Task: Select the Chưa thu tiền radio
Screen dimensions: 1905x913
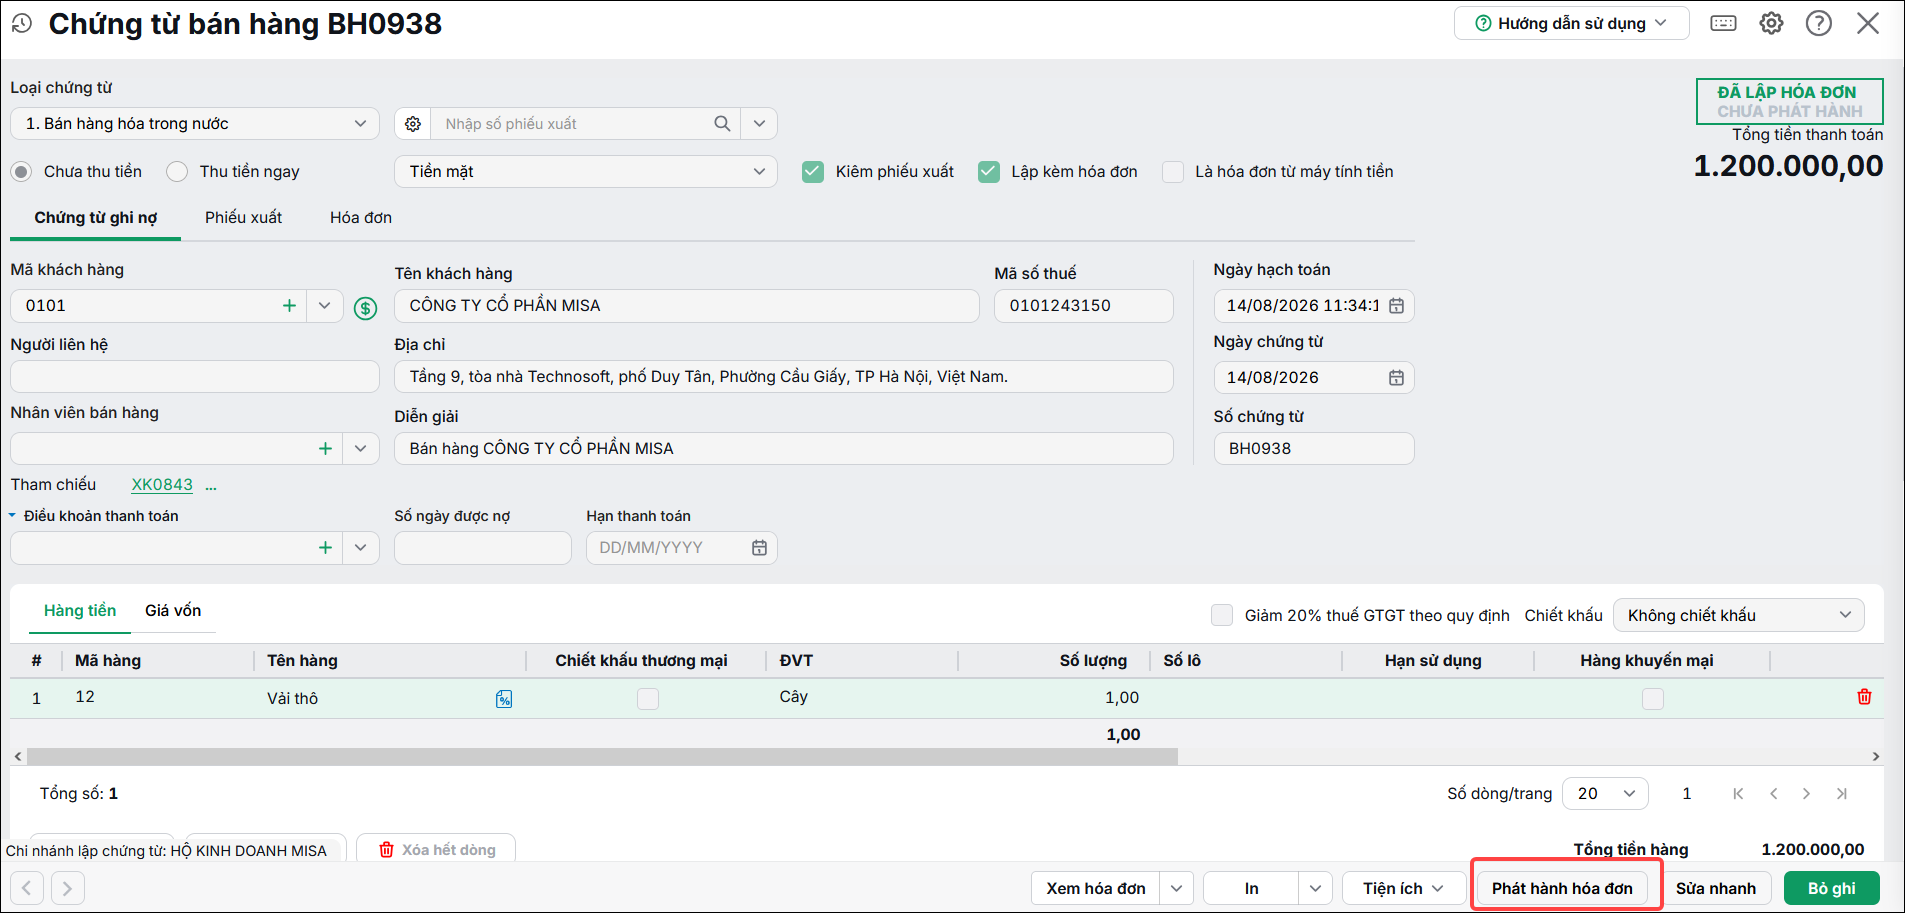Action: pos(21,172)
